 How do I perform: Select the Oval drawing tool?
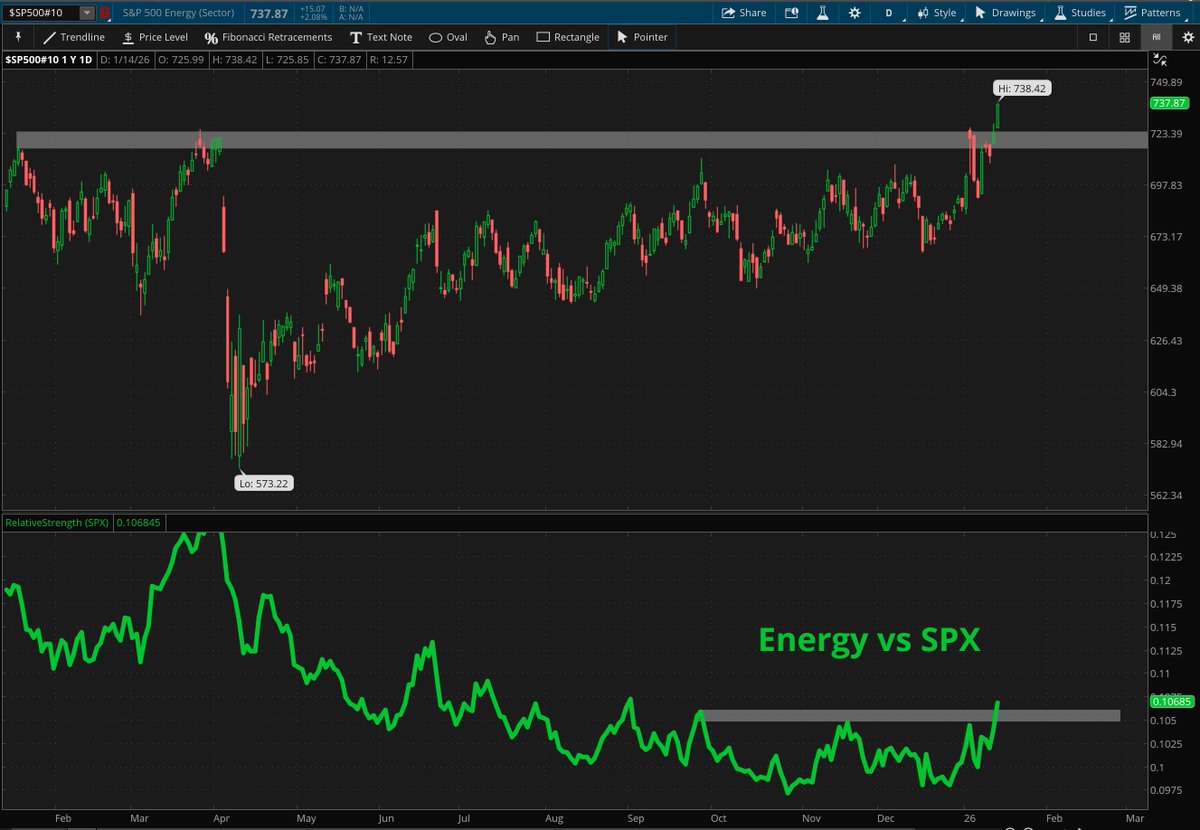pos(448,37)
